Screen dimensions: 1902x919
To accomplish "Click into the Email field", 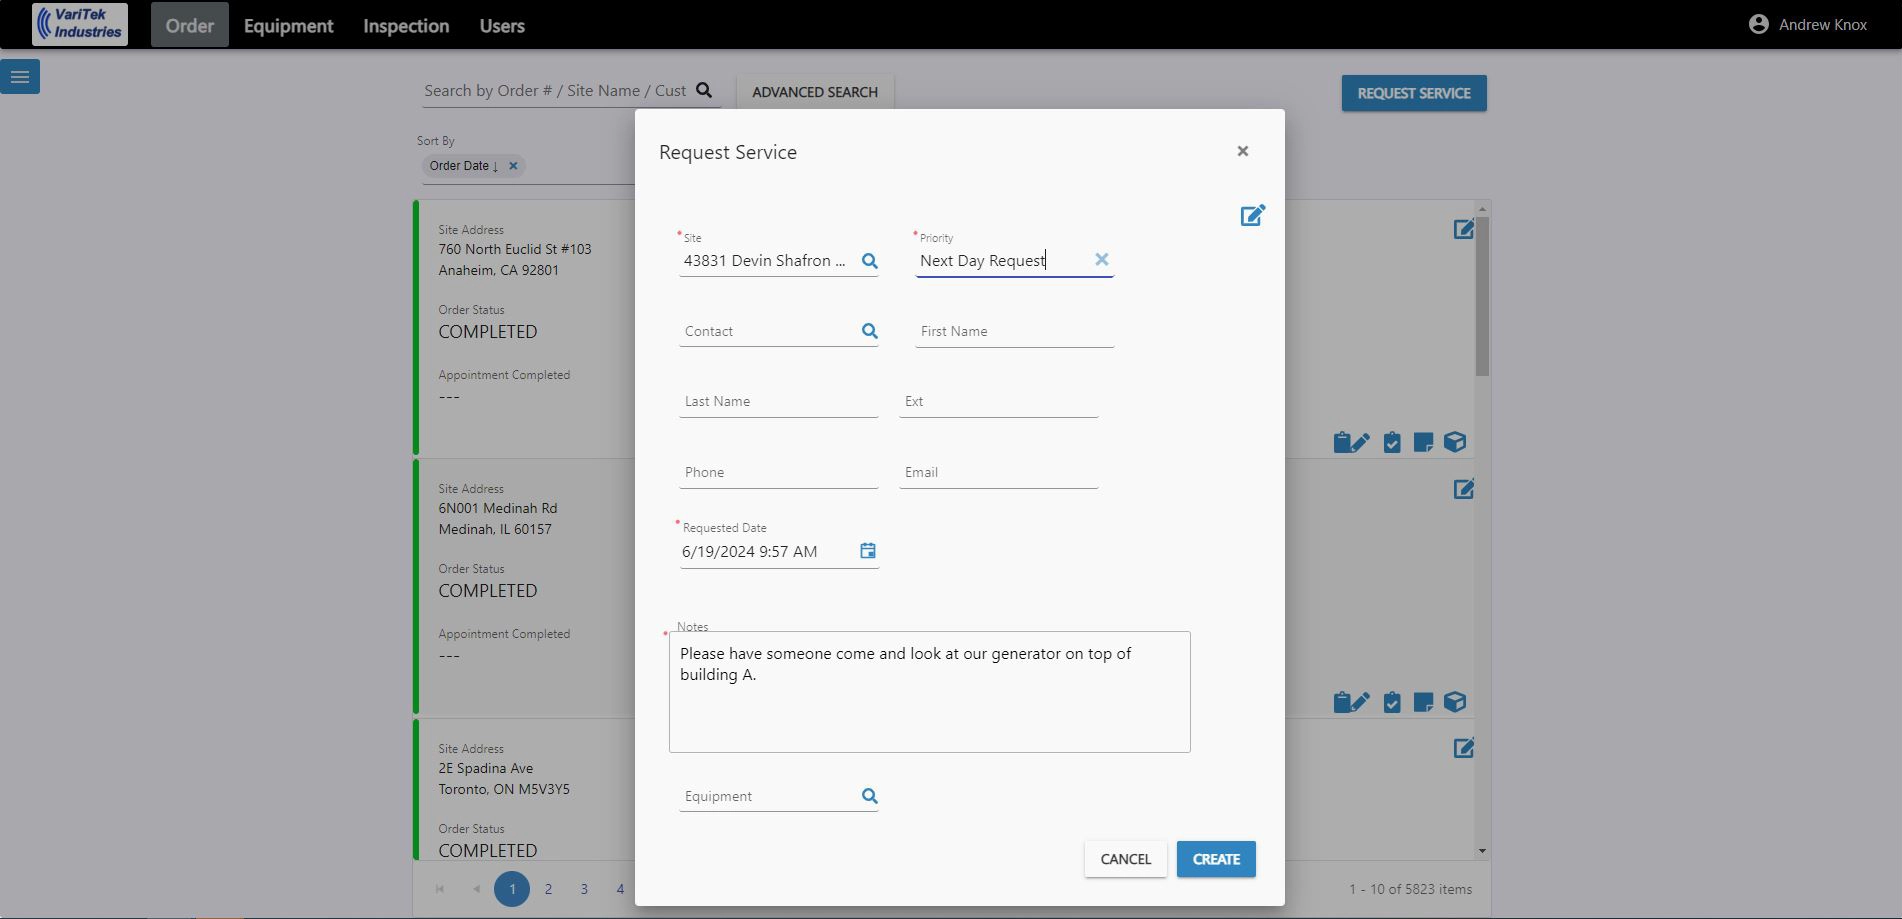I will (x=999, y=472).
